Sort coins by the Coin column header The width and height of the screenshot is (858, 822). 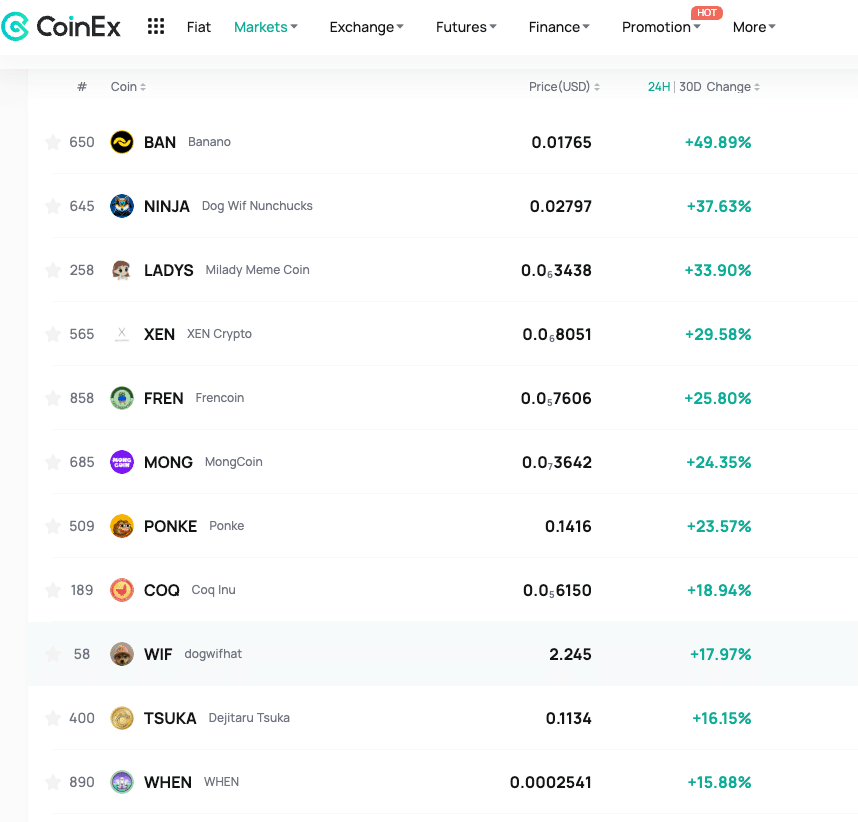coord(128,87)
